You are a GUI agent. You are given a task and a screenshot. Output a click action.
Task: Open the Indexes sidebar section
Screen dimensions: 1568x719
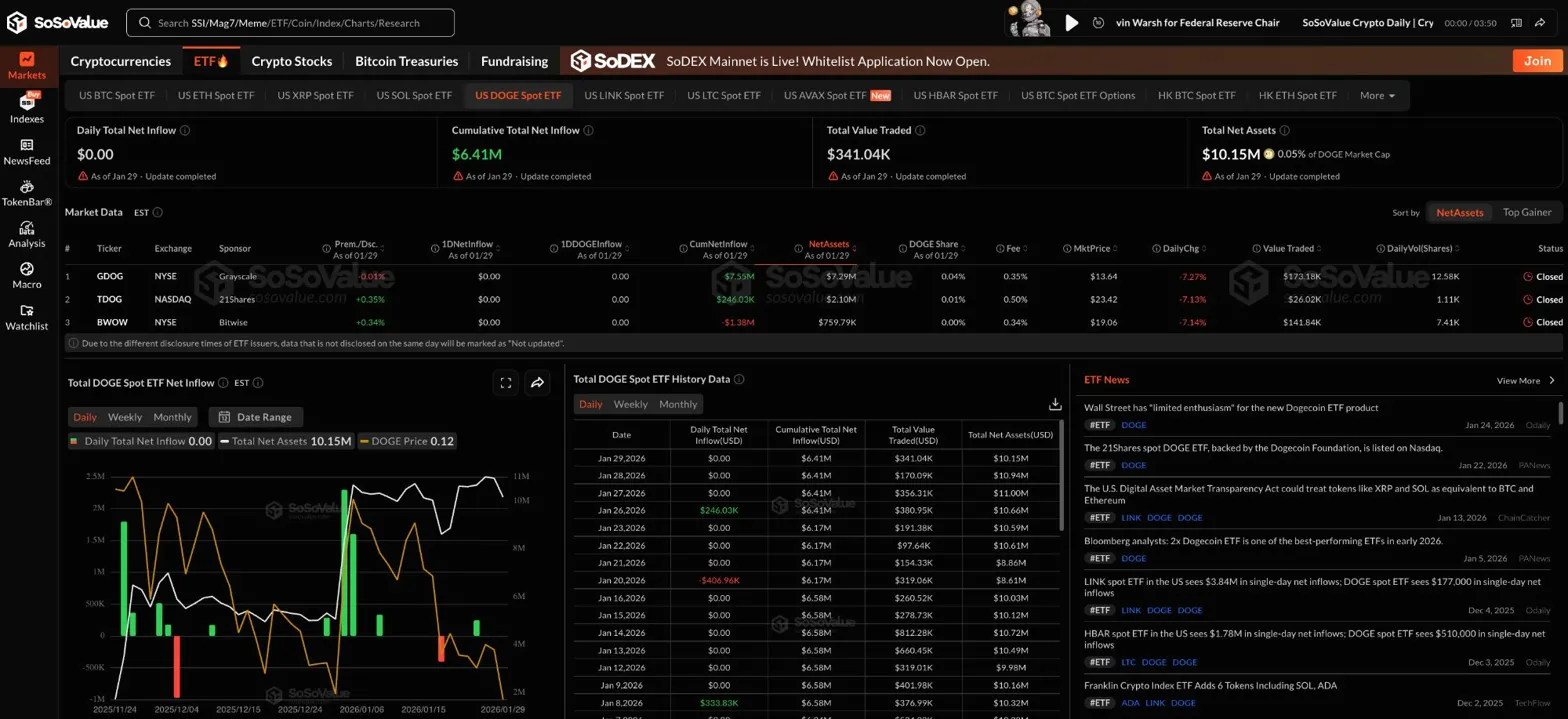[x=27, y=108]
